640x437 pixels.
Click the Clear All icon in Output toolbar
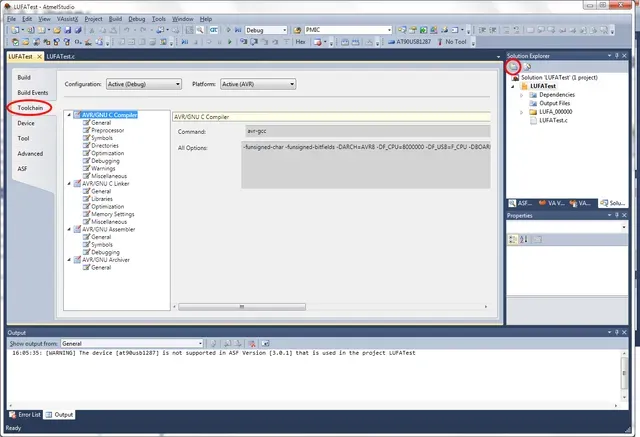[x=252, y=344]
